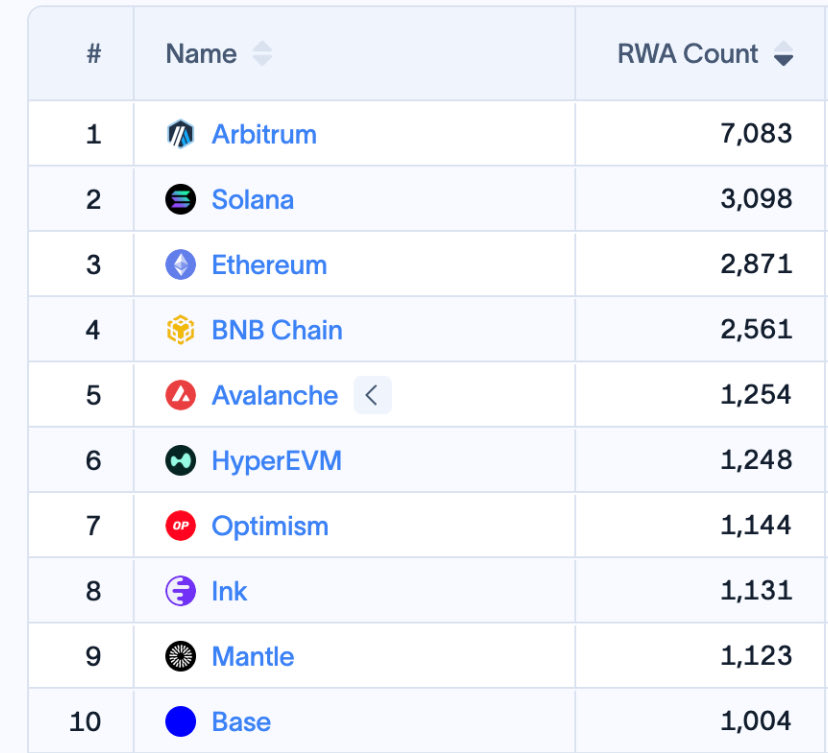Click the Ethereum logo icon

(181, 265)
